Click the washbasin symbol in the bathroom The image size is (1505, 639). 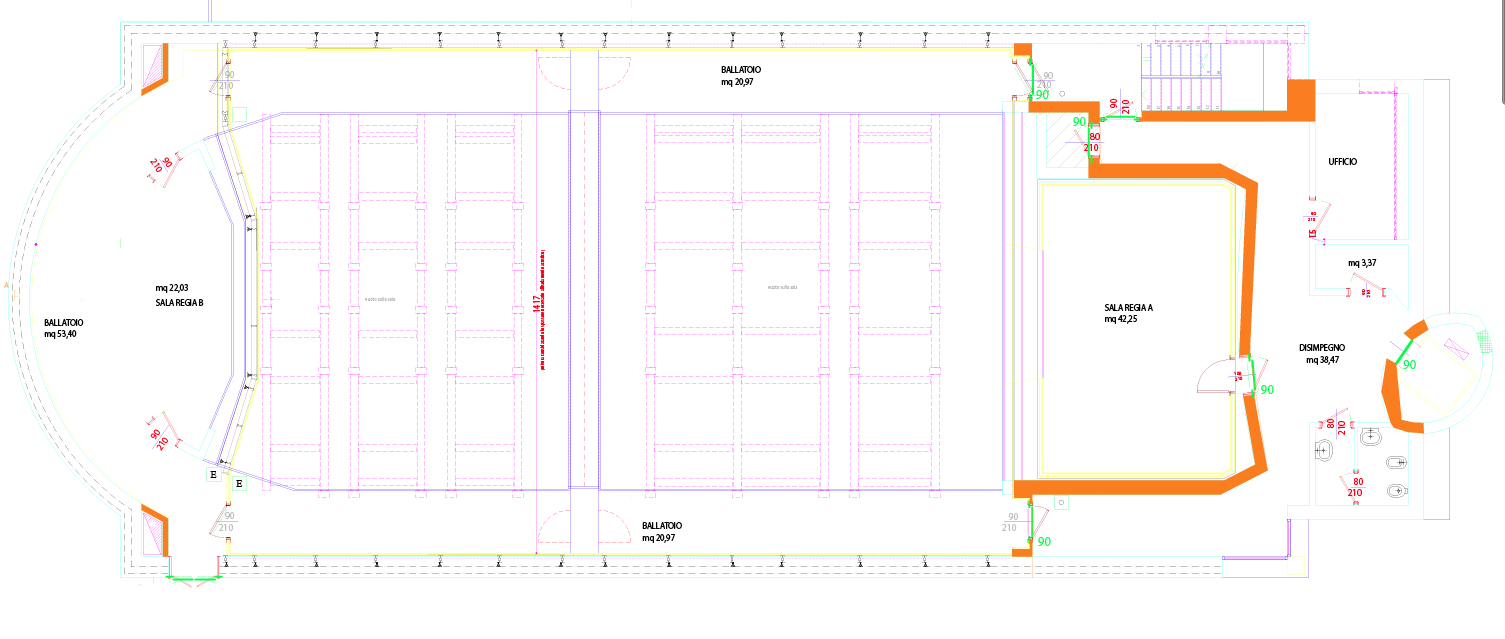[1323, 450]
